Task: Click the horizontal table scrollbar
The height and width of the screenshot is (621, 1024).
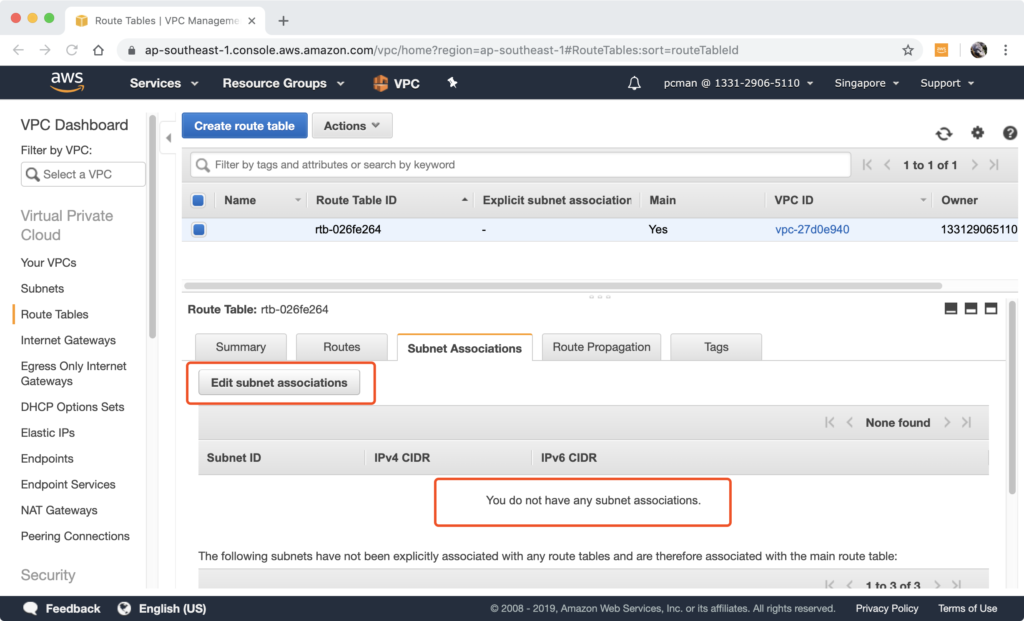Action: pos(563,285)
